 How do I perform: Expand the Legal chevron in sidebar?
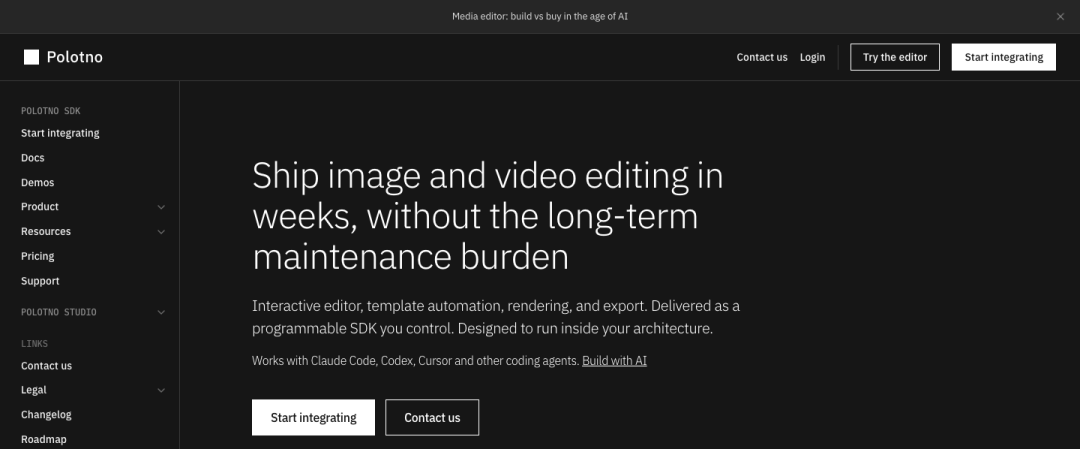click(161, 390)
